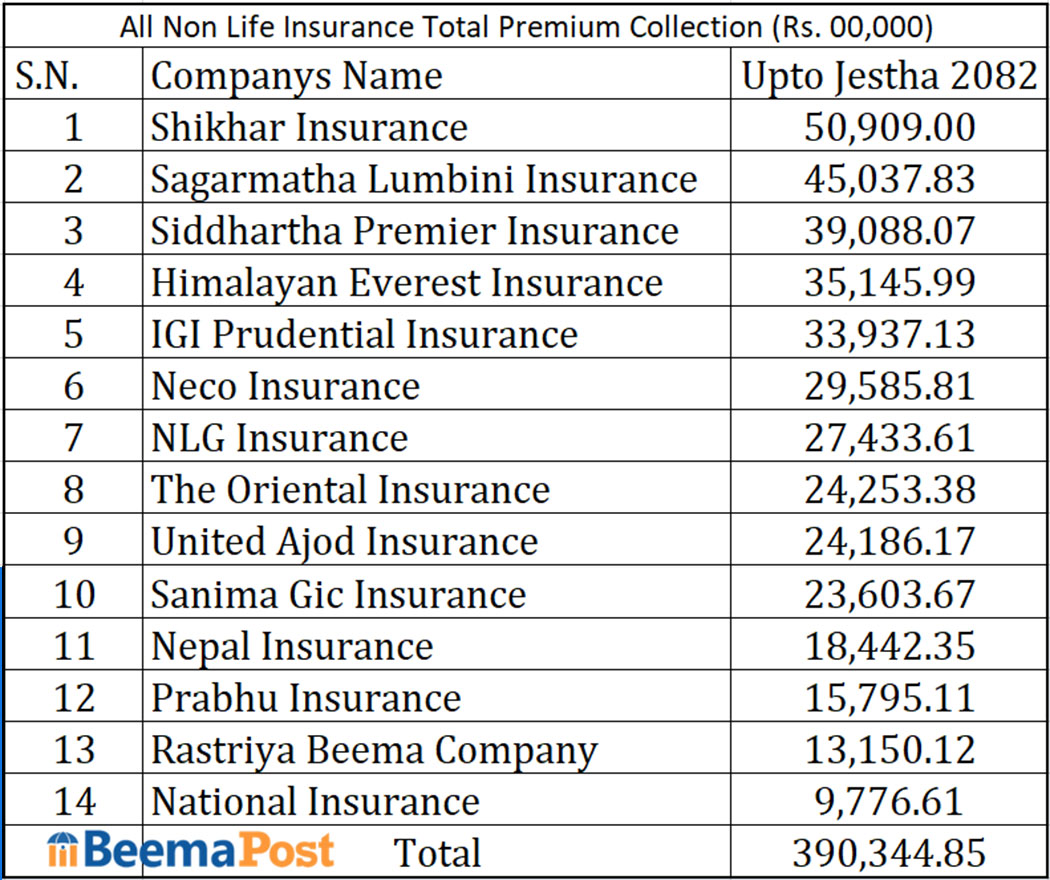Click the Upto Jestha 2082 header
The width and height of the screenshot is (1050, 880).
coord(888,76)
